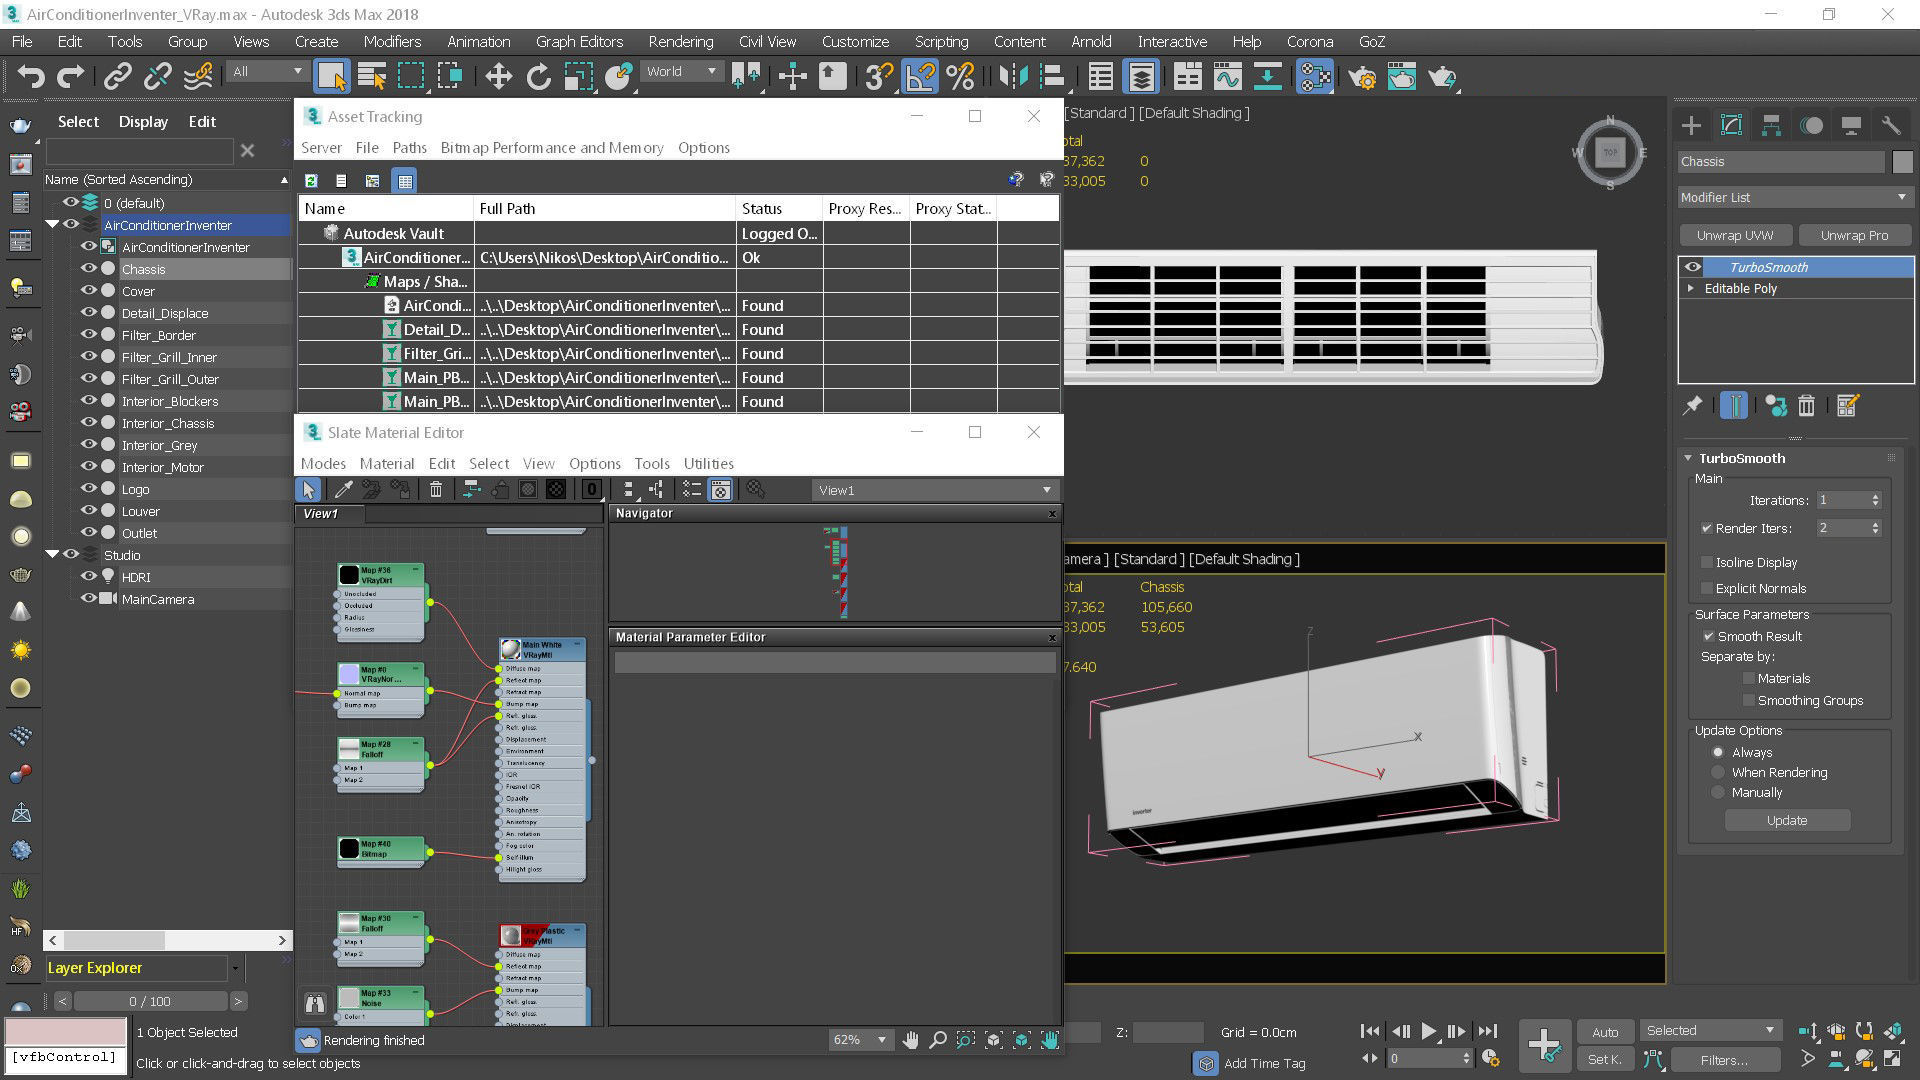
Task: Click the object color swatch beside Chassis
Action: (x=1902, y=161)
